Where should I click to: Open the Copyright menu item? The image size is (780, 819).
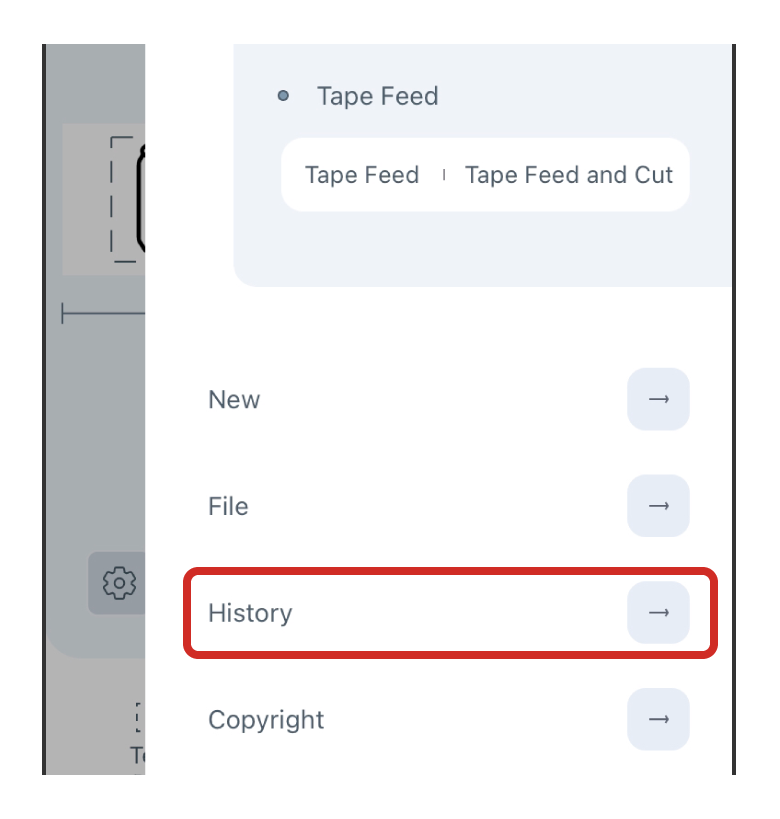266,720
